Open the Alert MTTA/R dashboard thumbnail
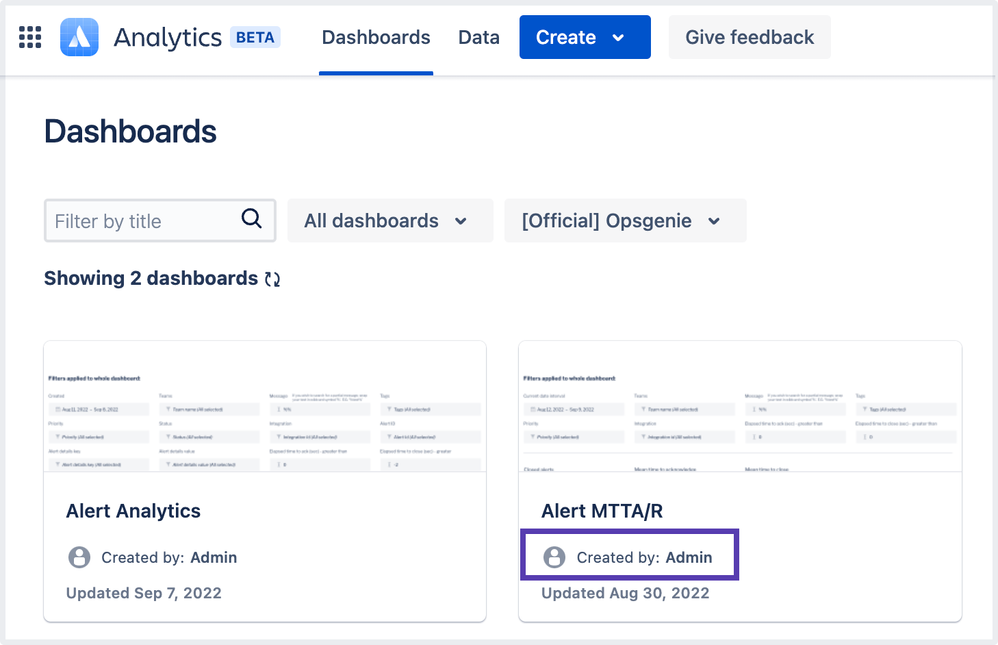The width and height of the screenshot is (998, 645). tap(740, 406)
